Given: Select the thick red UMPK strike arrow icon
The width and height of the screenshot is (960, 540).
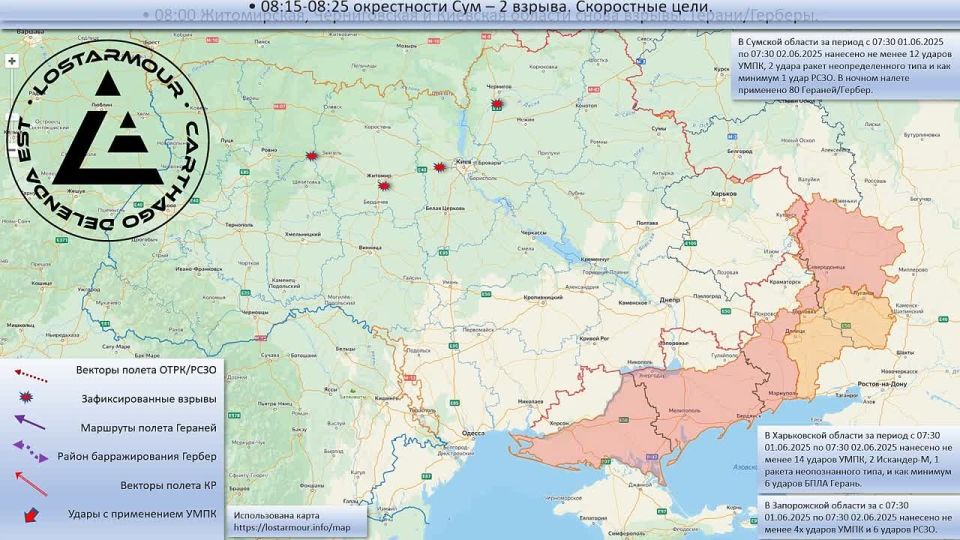Looking at the screenshot, I should click(x=30, y=515).
